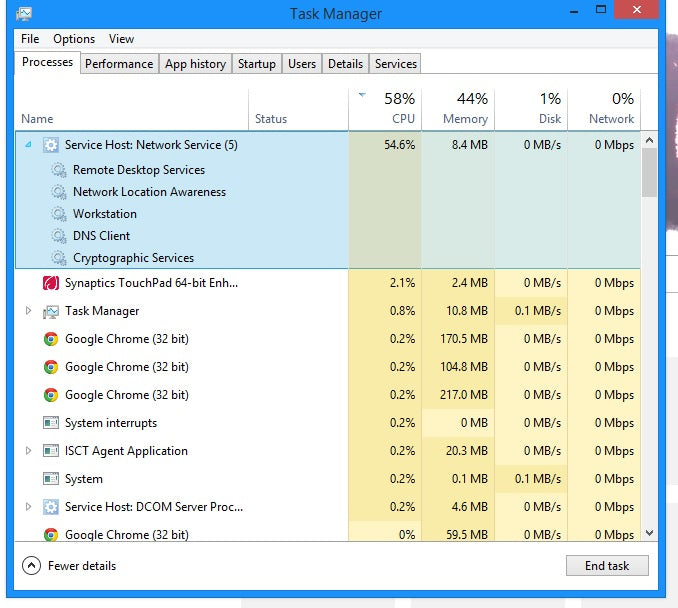
Task: Switch to the Performance tab
Action: click(x=119, y=64)
